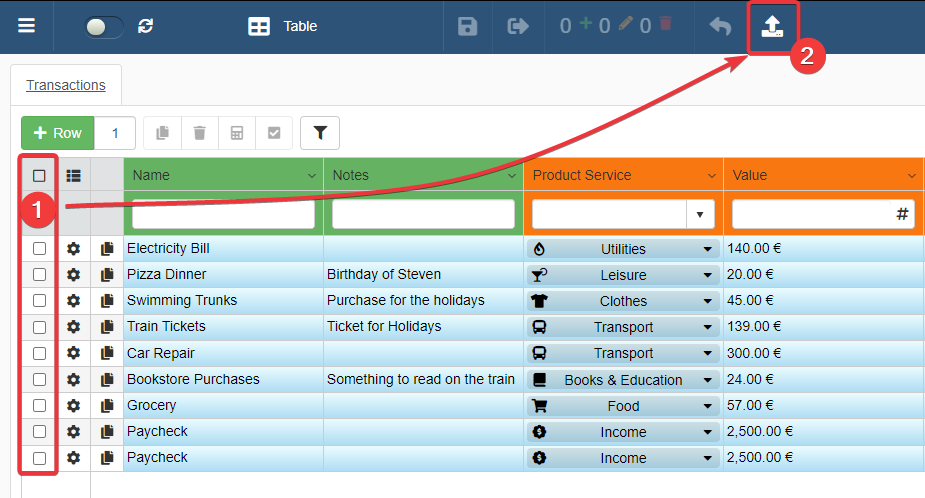925x498 pixels.
Task: Click the trash delete rows icon
Action: click(x=200, y=133)
